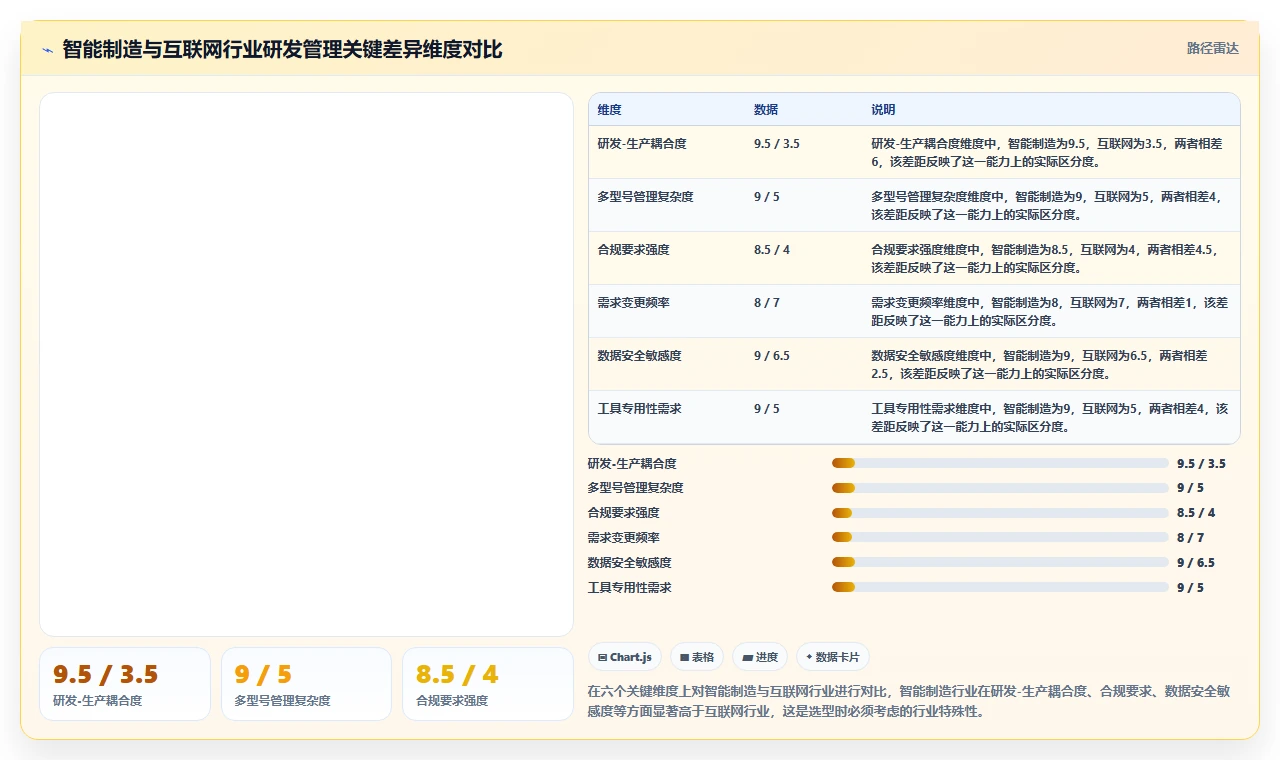Image resolution: width=1280 pixels, height=760 pixels.
Task: Click the dashboard title 智能制造与互联网行业研发管理关键差异维度对比
Action: click(x=282, y=49)
